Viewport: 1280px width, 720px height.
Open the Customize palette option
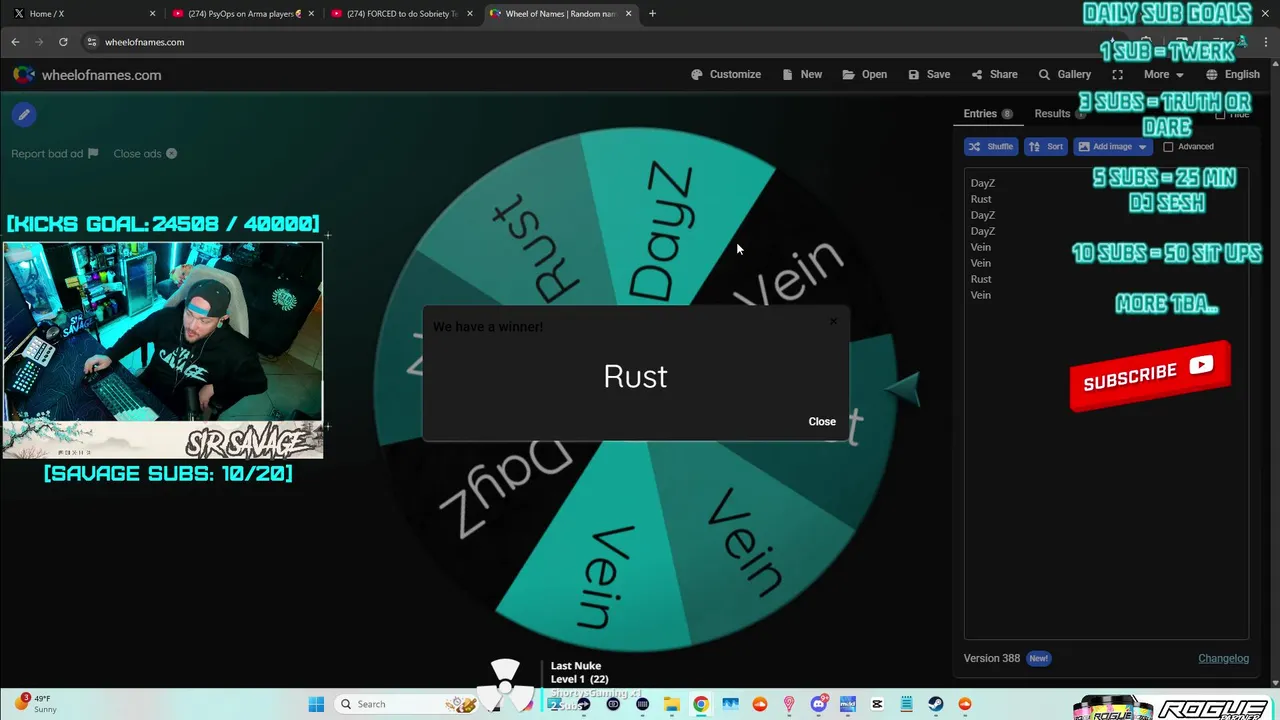point(726,75)
